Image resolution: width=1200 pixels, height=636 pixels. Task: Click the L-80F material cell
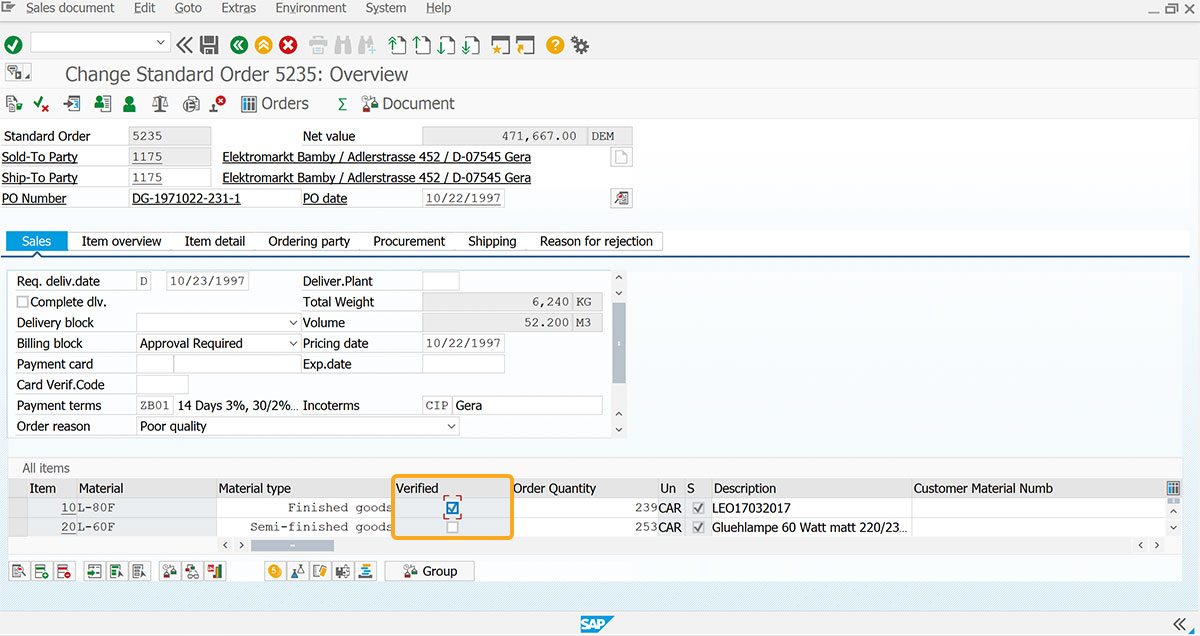pyautogui.click(x=148, y=508)
